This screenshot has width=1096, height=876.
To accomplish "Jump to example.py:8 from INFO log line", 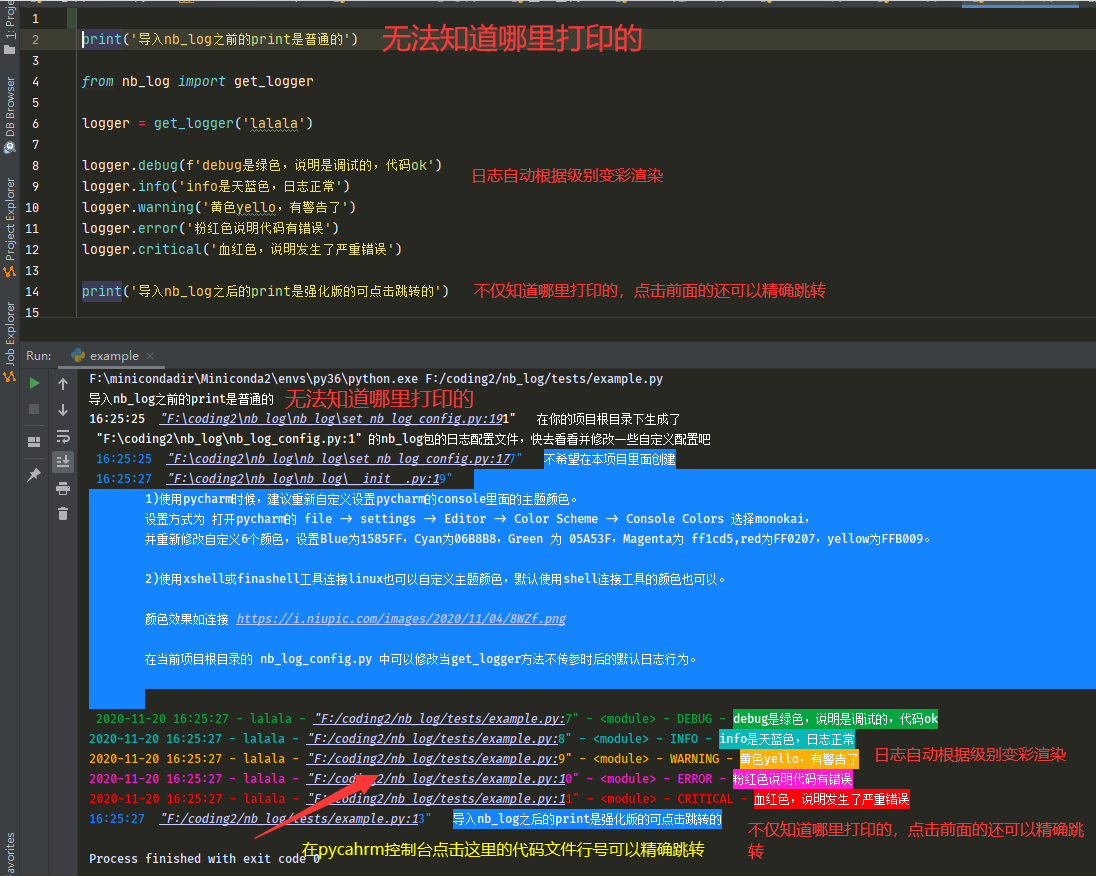I will coord(435,739).
